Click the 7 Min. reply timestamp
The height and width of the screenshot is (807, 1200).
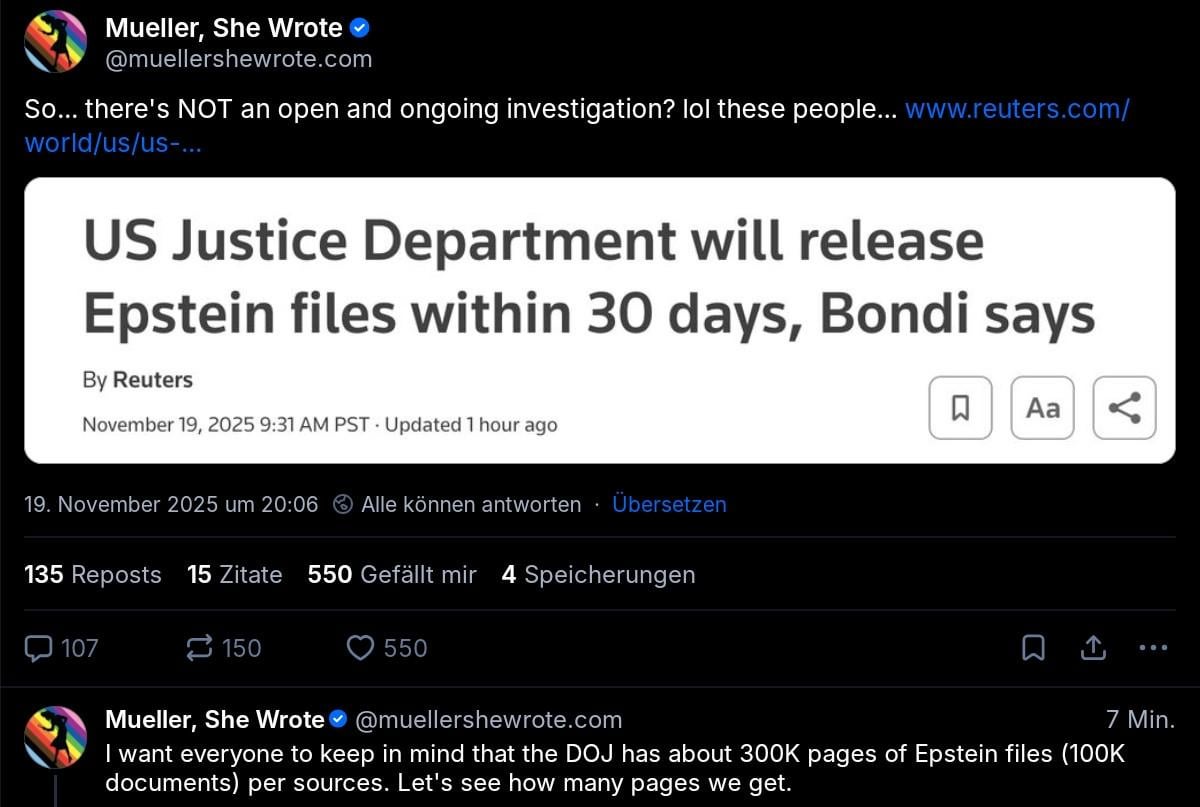(1140, 720)
